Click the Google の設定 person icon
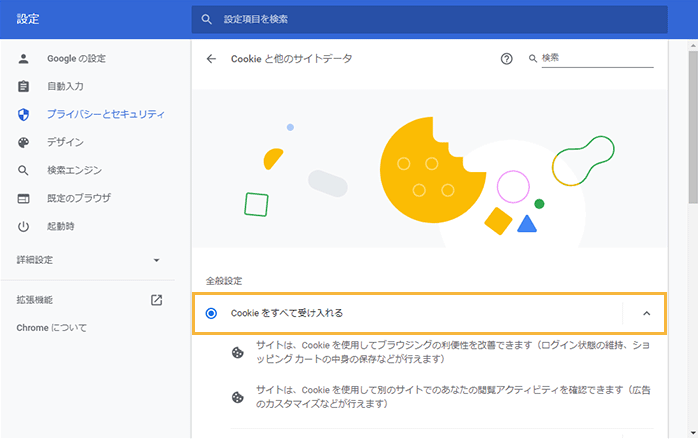This screenshot has width=698, height=439. [24, 58]
